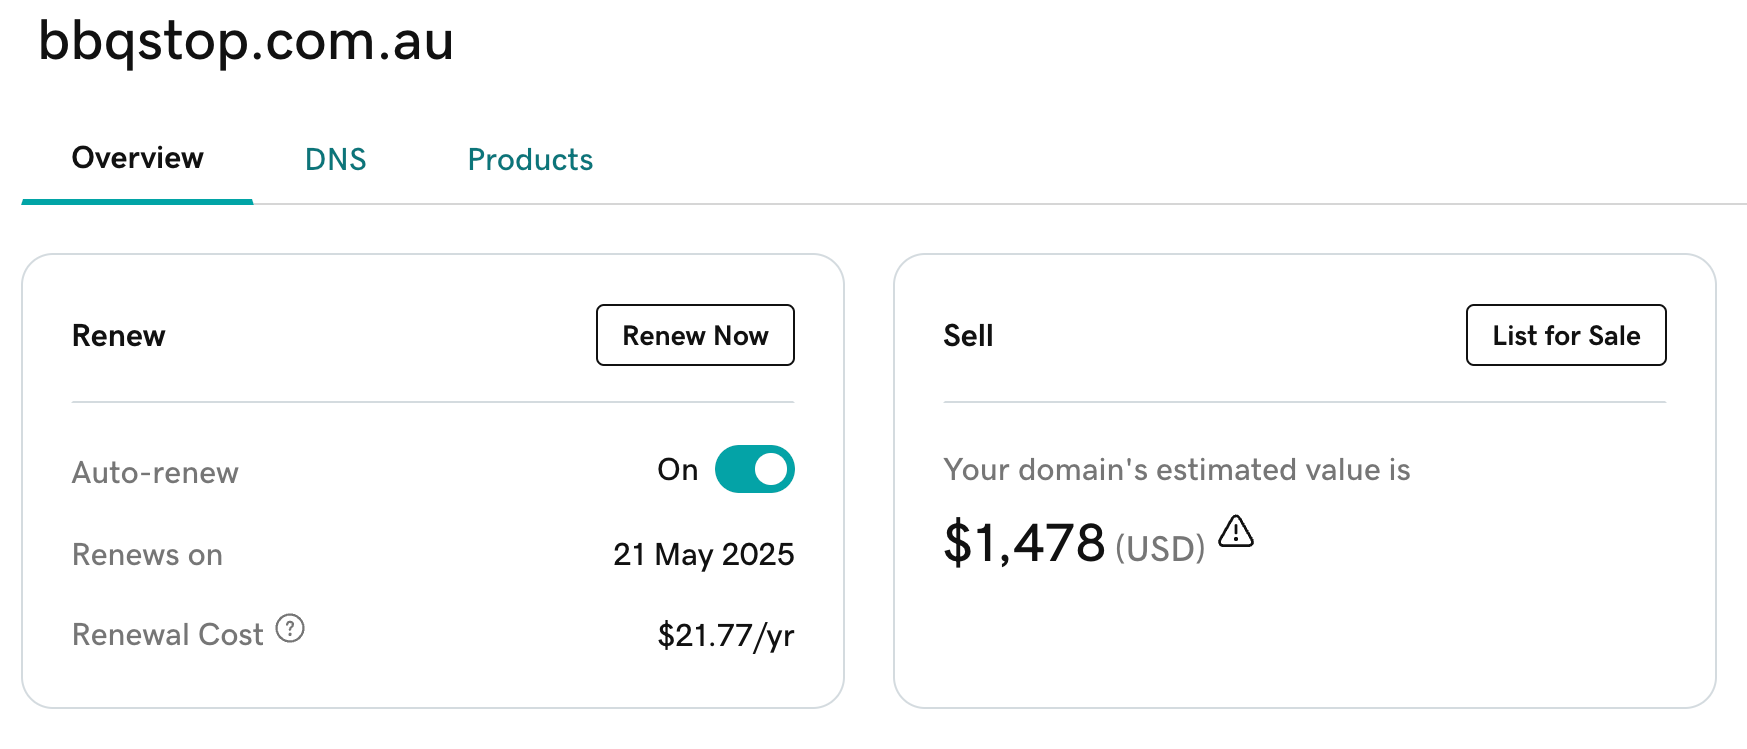Select the 21 May 2025 renewal date
This screenshot has height=749, width=1747.
click(x=703, y=555)
